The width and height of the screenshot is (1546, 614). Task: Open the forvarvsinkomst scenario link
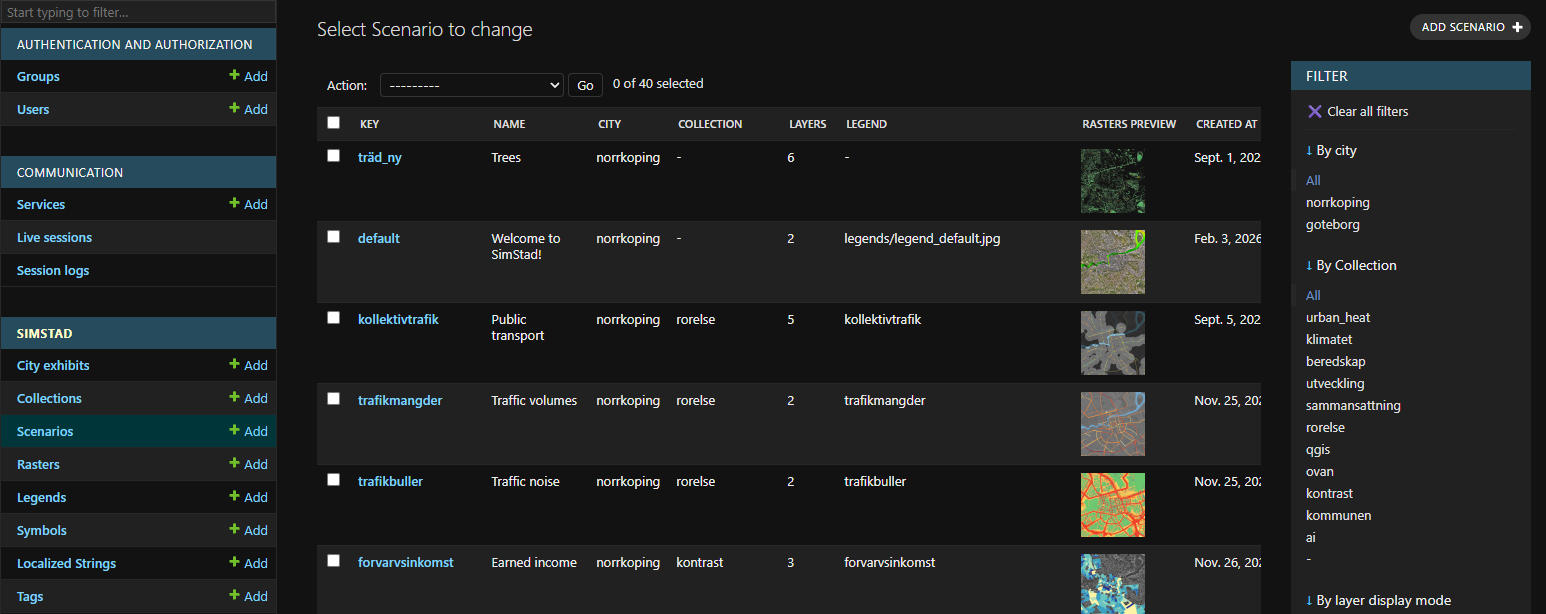(406, 562)
